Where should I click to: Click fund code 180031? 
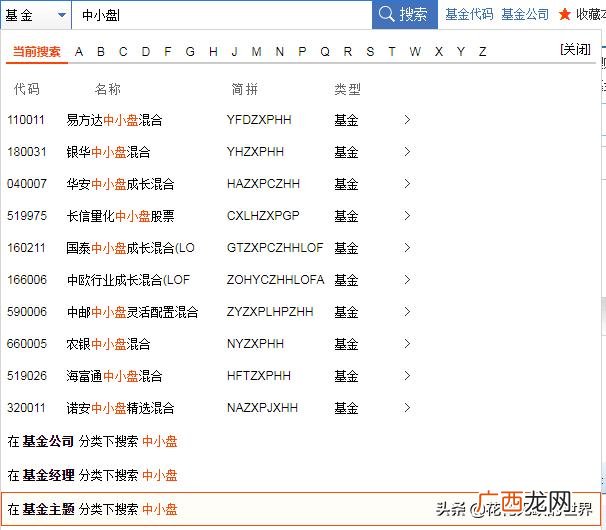[27, 152]
